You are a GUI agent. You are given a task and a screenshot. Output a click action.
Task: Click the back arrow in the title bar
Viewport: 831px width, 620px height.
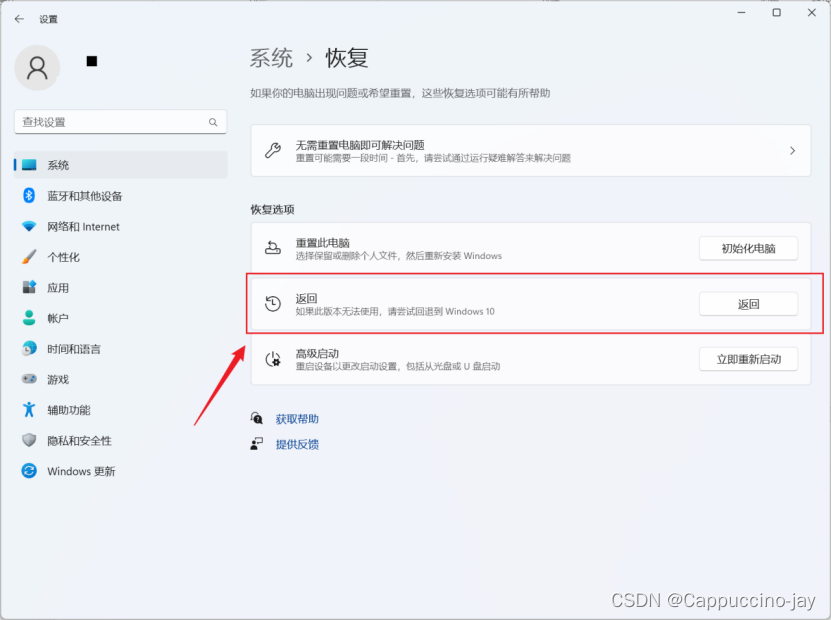(20, 19)
